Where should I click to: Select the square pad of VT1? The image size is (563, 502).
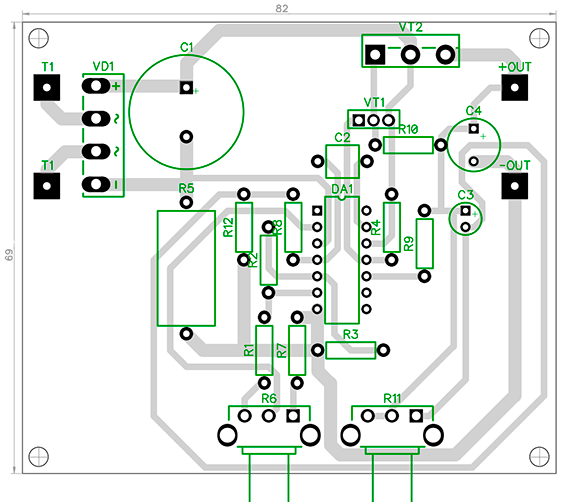tap(359, 120)
